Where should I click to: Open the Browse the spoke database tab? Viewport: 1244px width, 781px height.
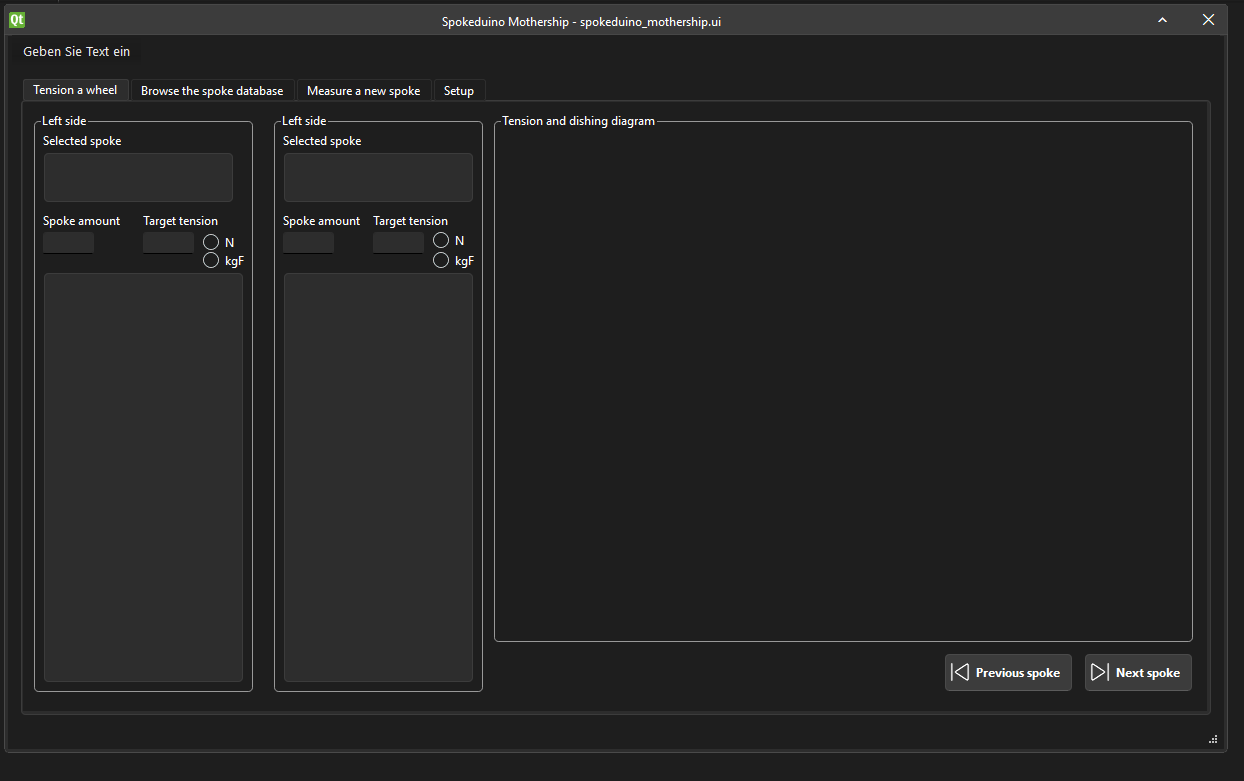(212, 91)
